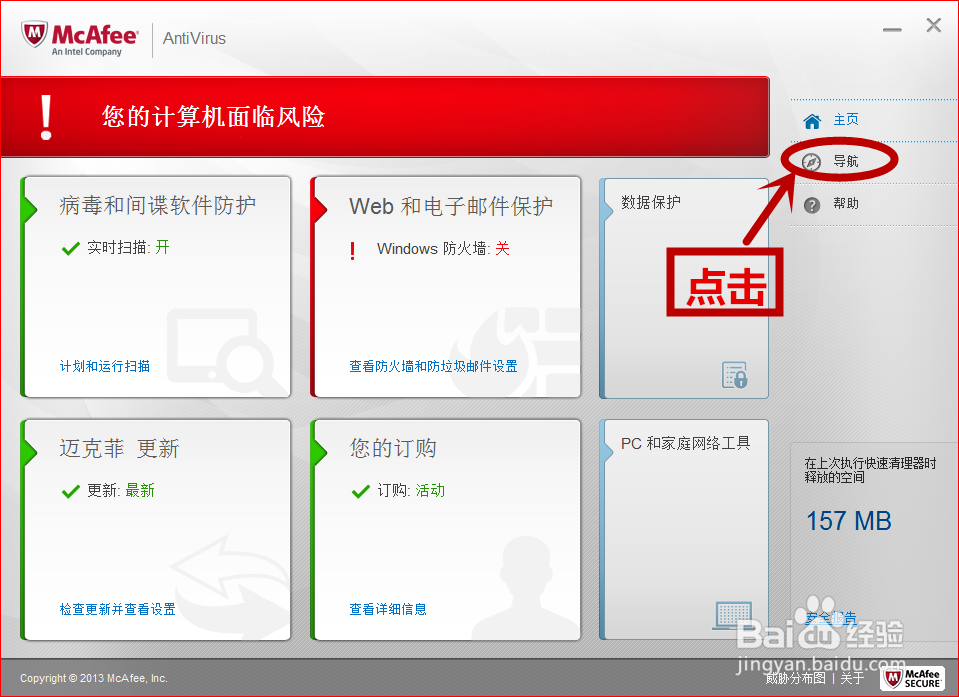Click the green checkmark beside 实时扫描
This screenshot has width=959, height=697.
pos(71,248)
